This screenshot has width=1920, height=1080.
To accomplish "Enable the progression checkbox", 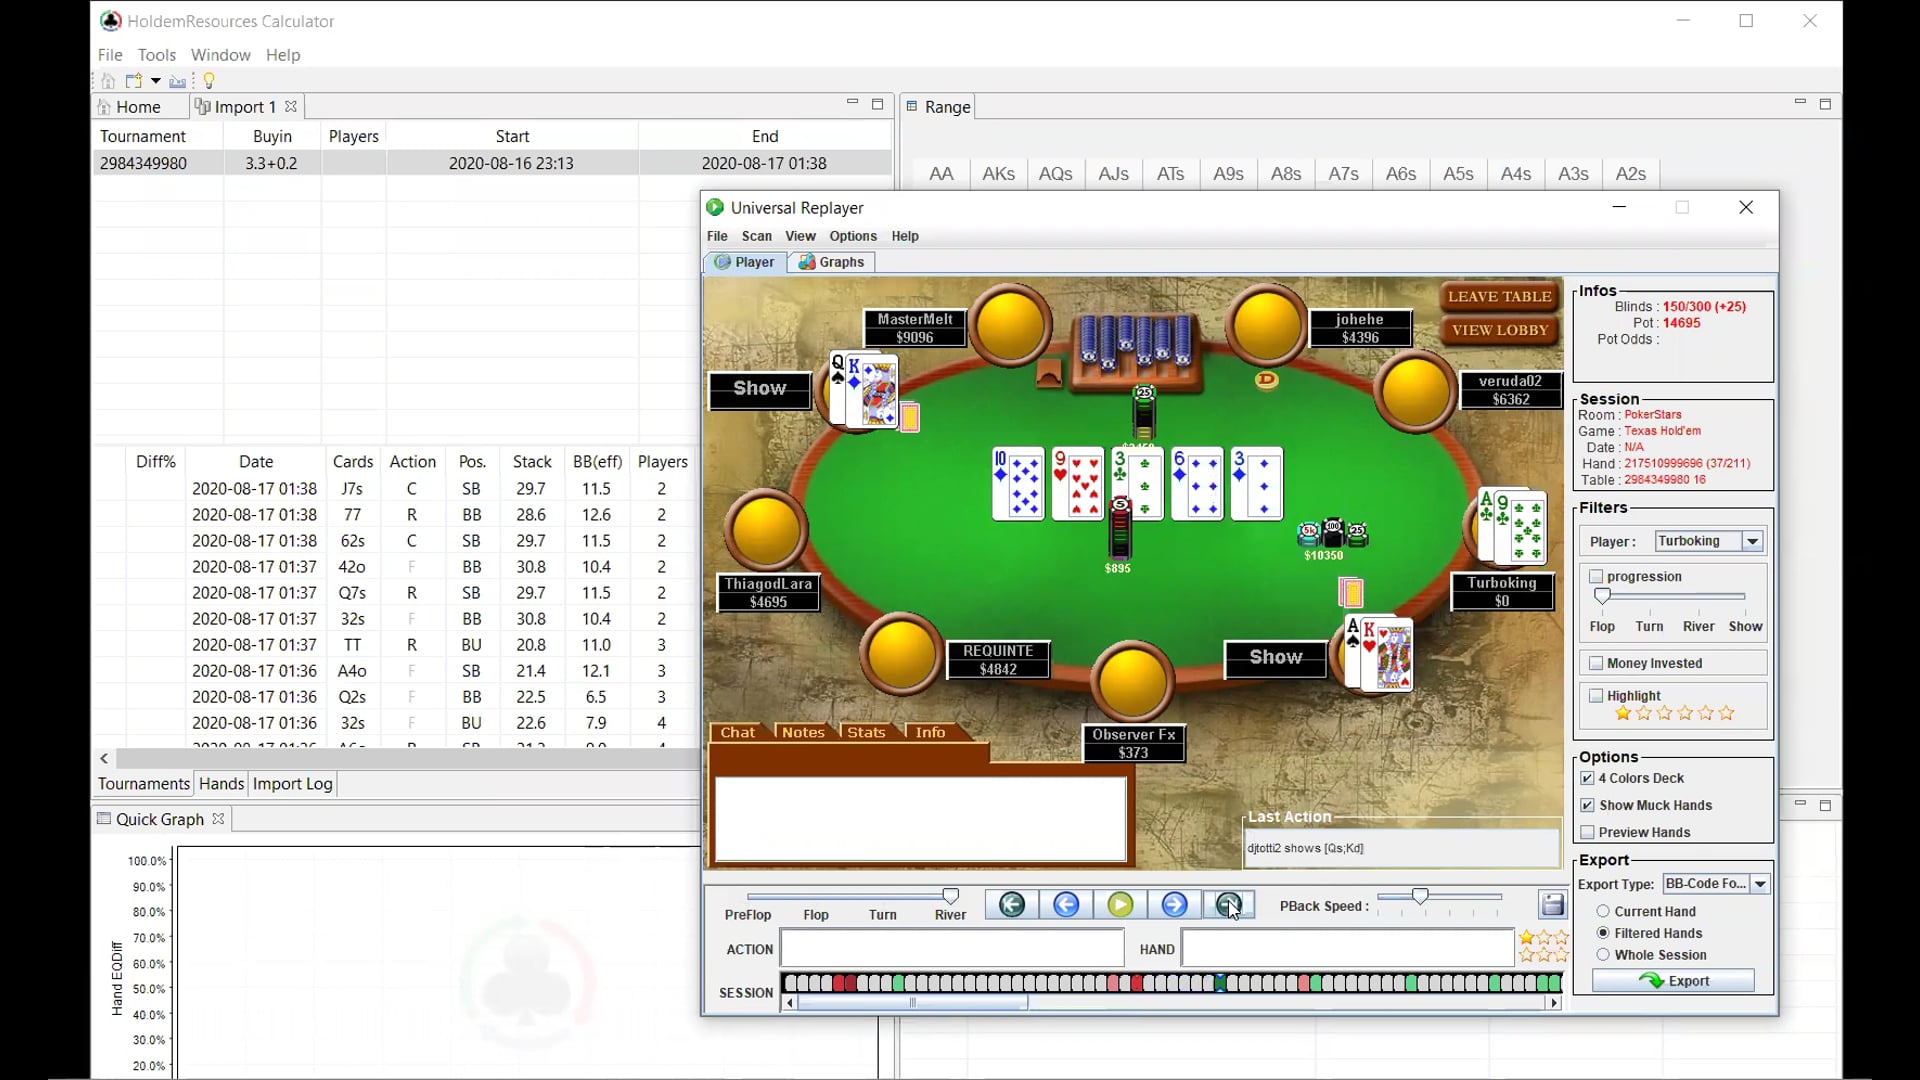I will 1596,577.
